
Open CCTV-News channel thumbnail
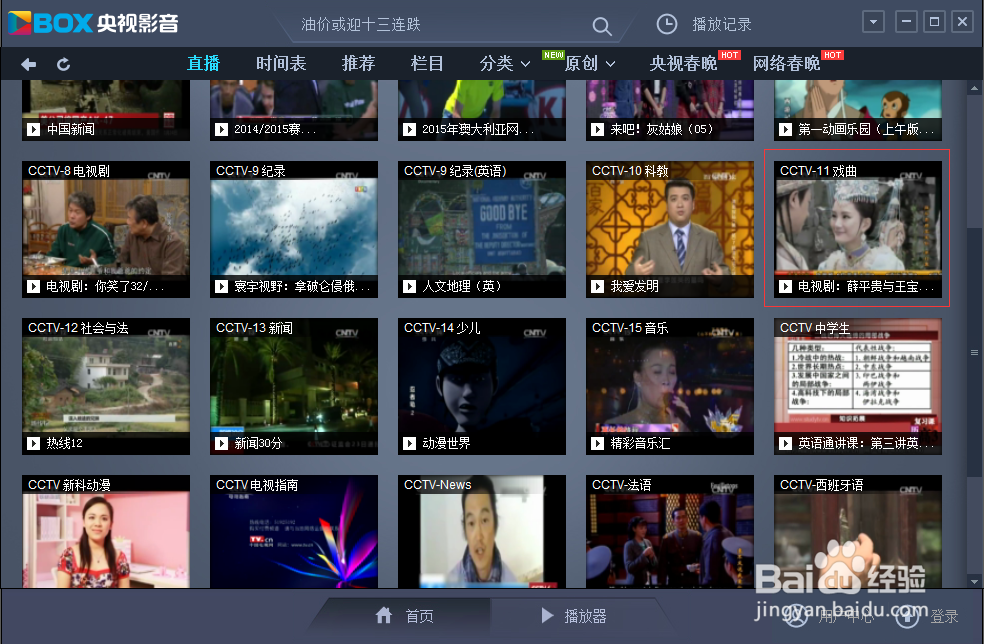pos(482,532)
